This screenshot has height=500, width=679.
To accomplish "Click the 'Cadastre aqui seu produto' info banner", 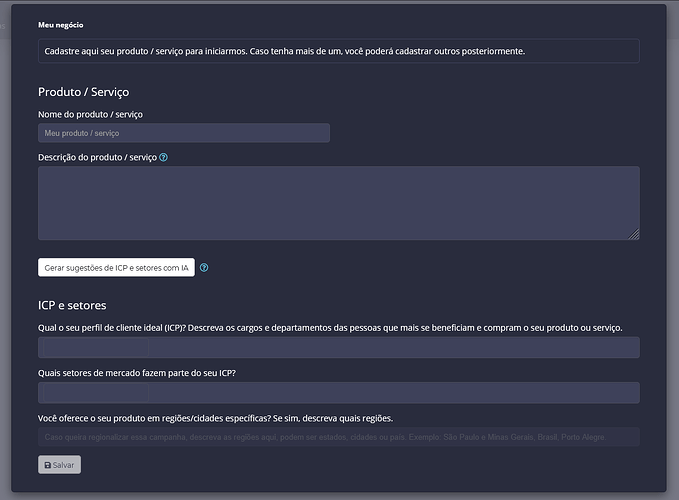I will click(338, 51).
